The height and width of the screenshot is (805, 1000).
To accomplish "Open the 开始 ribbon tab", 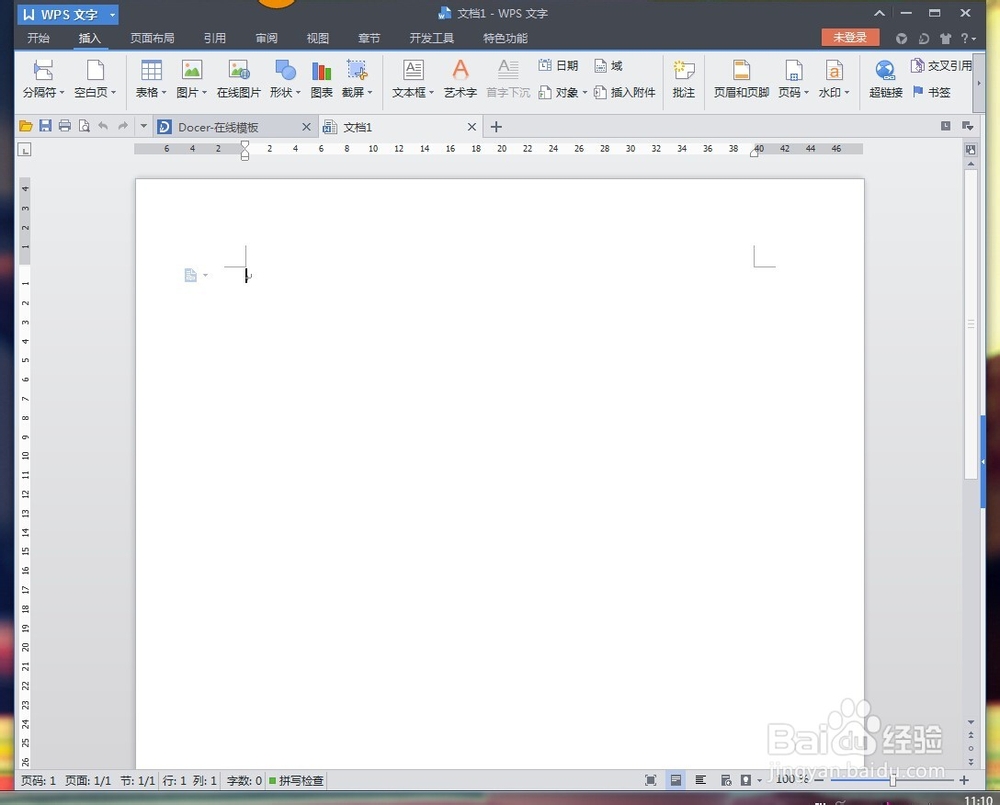I will (38, 38).
